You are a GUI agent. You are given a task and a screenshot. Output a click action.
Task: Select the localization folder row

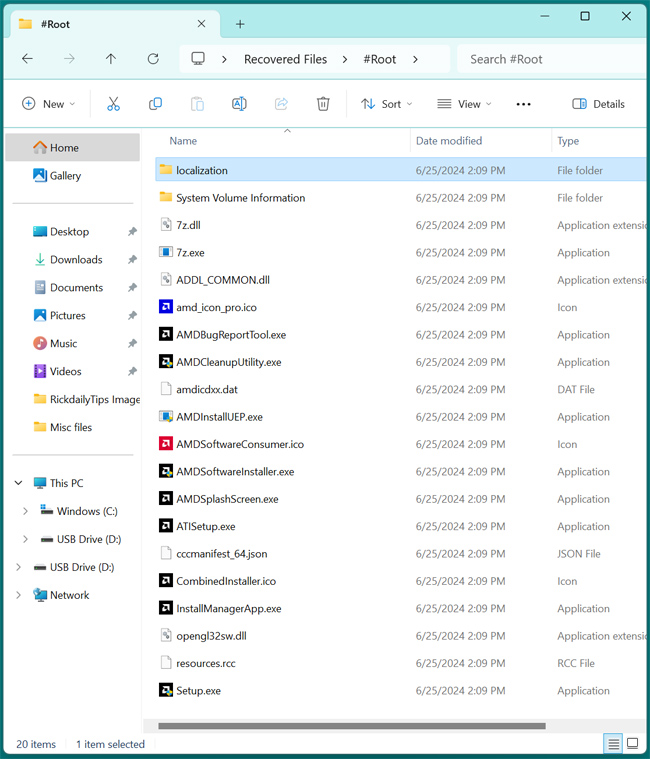[x=400, y=170]
